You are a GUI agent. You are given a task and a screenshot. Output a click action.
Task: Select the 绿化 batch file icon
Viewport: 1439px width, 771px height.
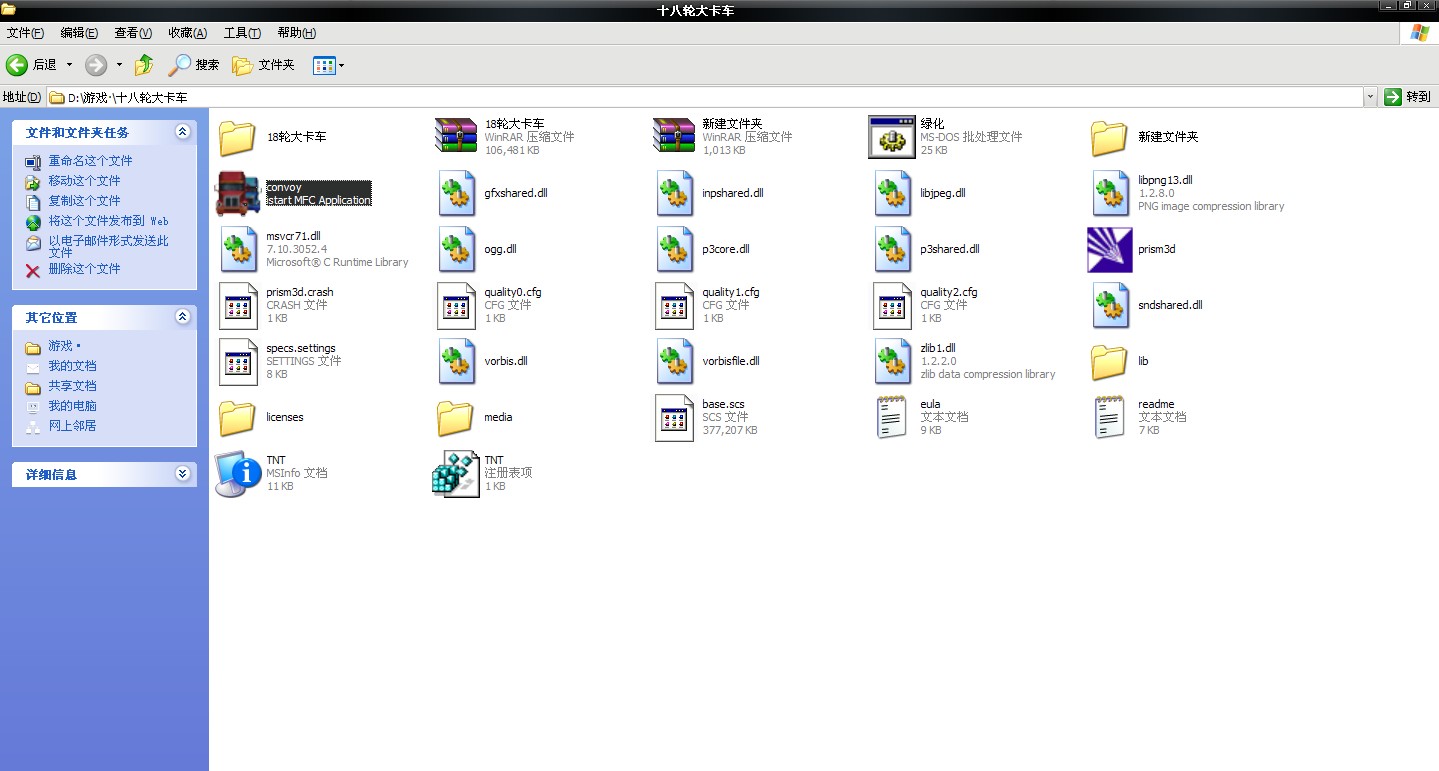pyautogui.click(x=891, y=137)
